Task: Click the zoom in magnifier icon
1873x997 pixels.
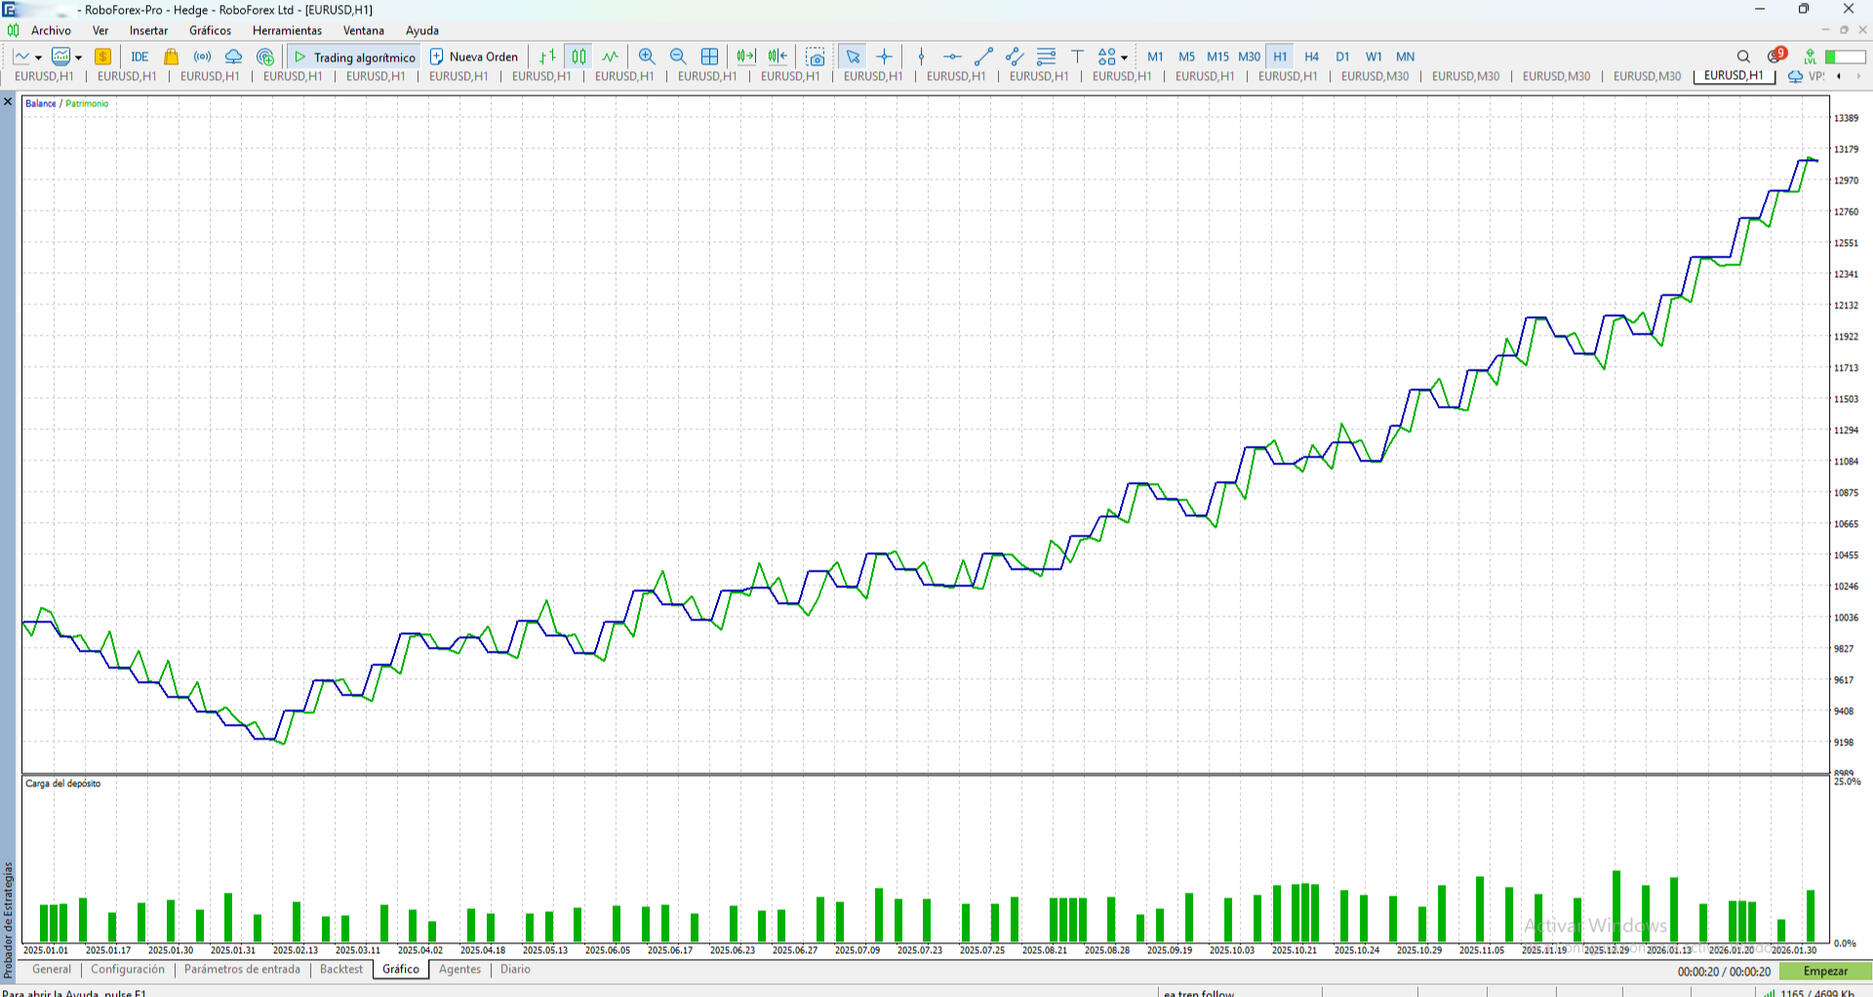Action: [647, 57]
